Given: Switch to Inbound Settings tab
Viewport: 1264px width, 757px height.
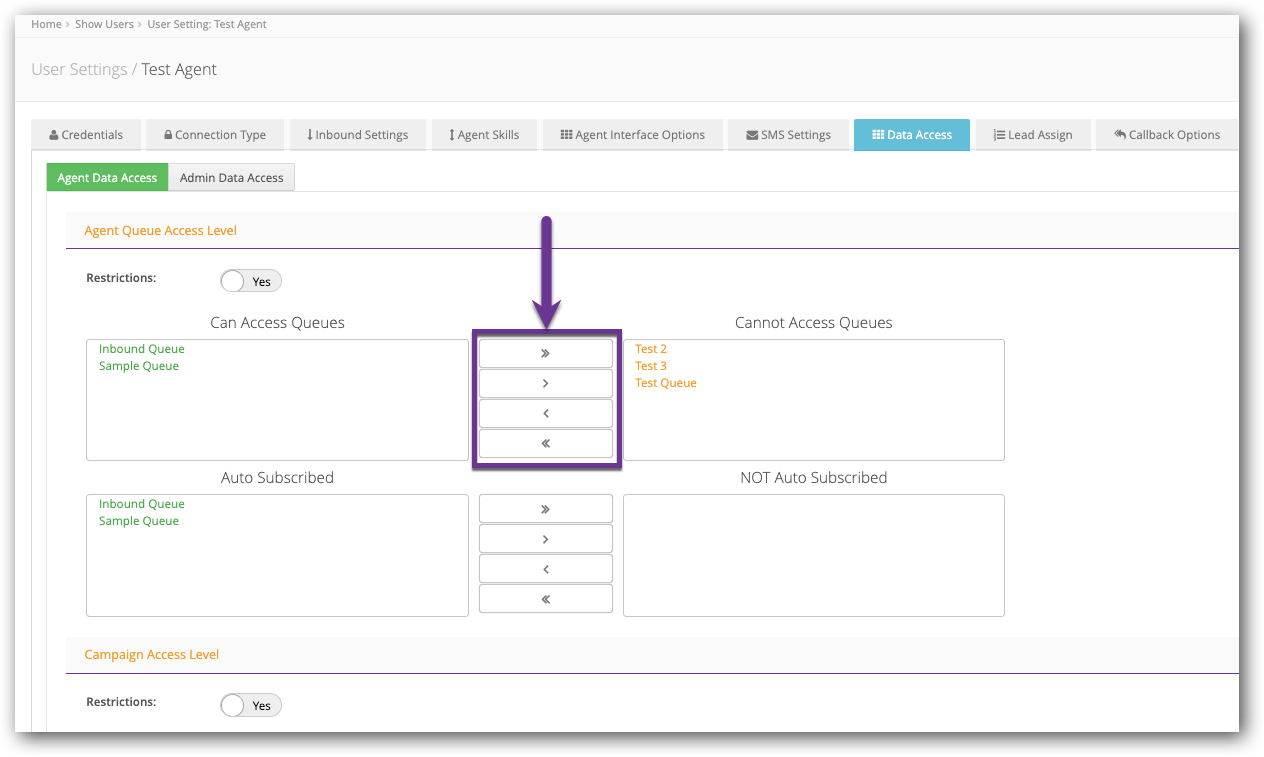Looking at the screenshot, I should [357, 135].
